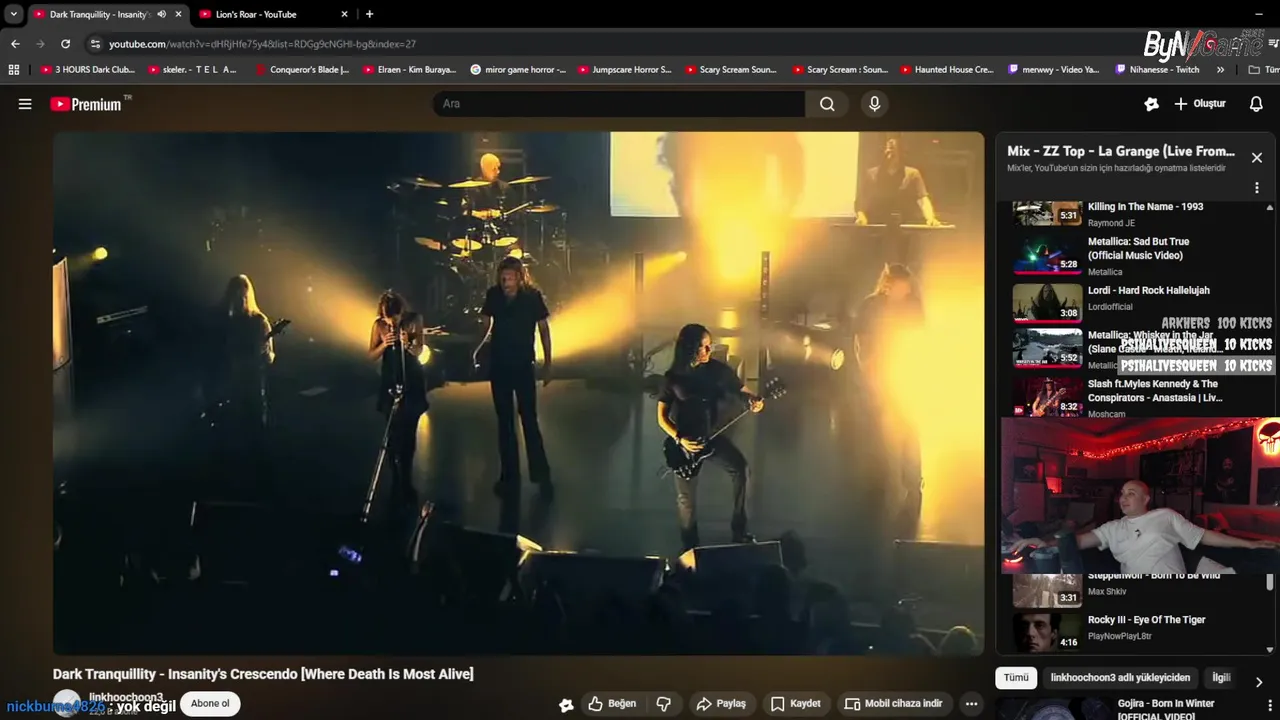Open the Chrome apps grid icon

[14, 70]
